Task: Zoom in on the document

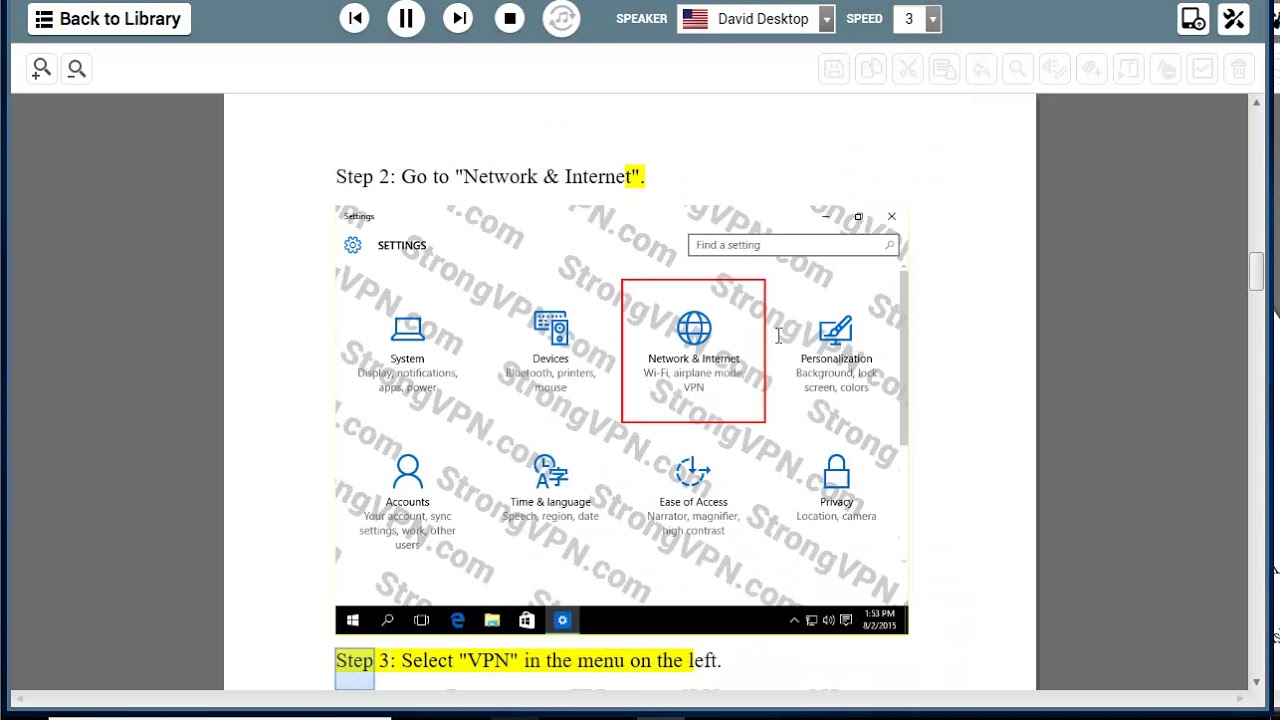Action: click(41, 68)
